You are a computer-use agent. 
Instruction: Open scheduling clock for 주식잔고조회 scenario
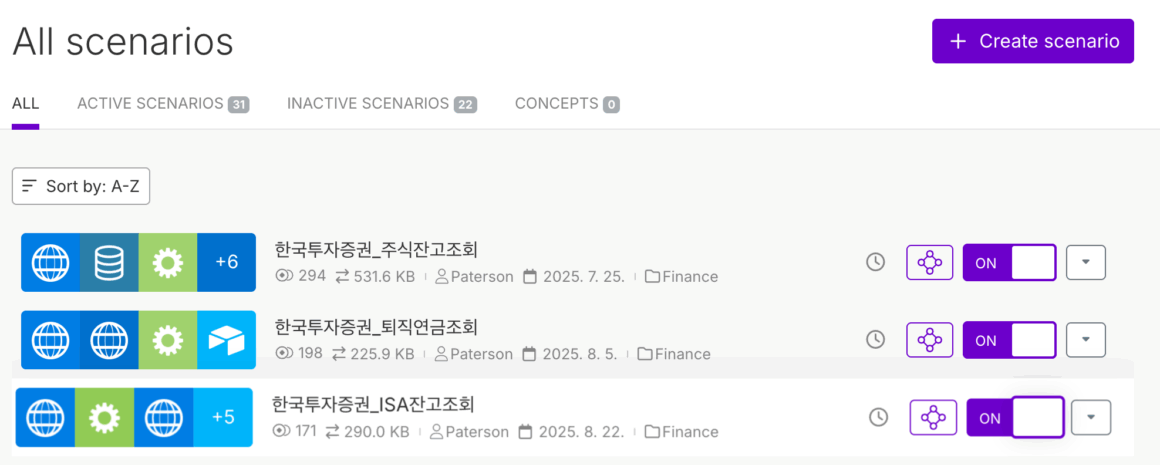[875, 262]
